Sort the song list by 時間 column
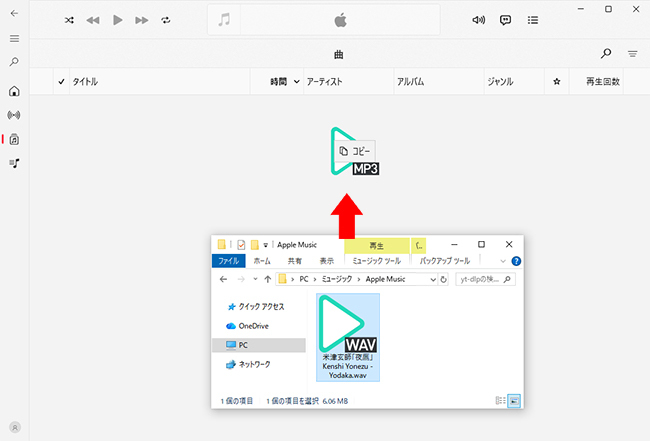 [278, 82]
